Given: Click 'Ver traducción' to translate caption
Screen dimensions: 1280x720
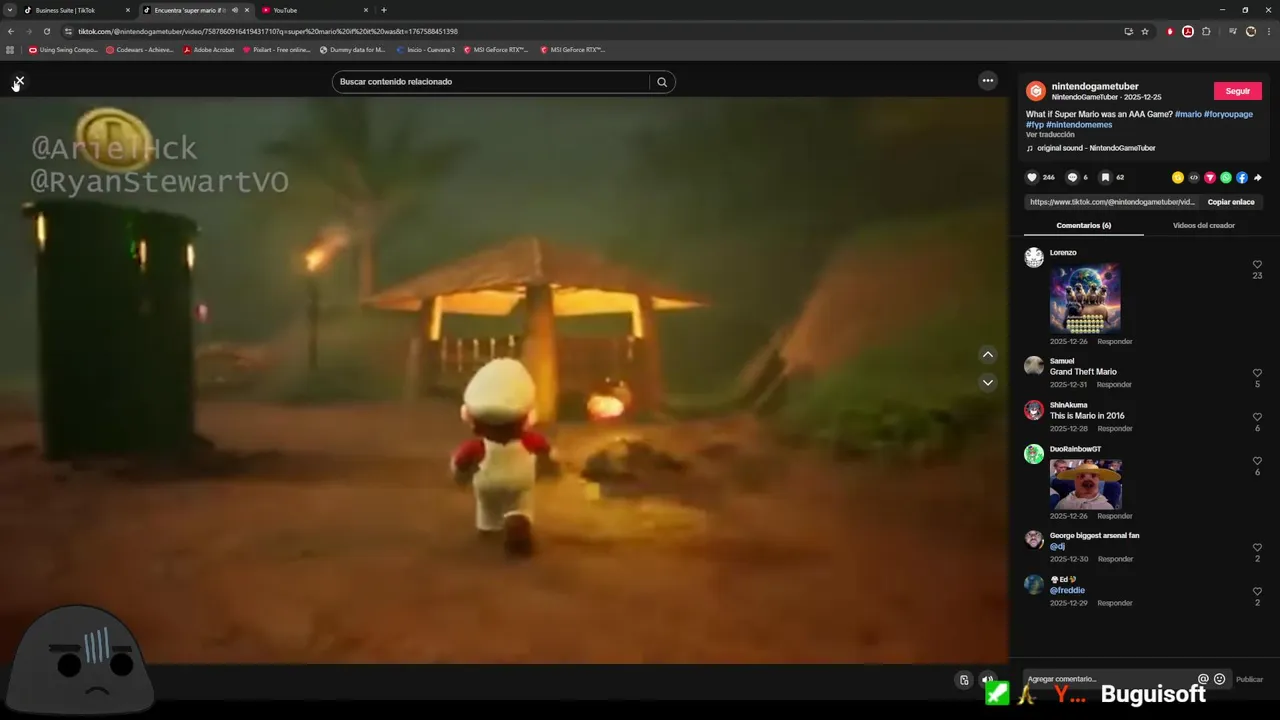Looking at the screenshot, I should (1050, 135).
